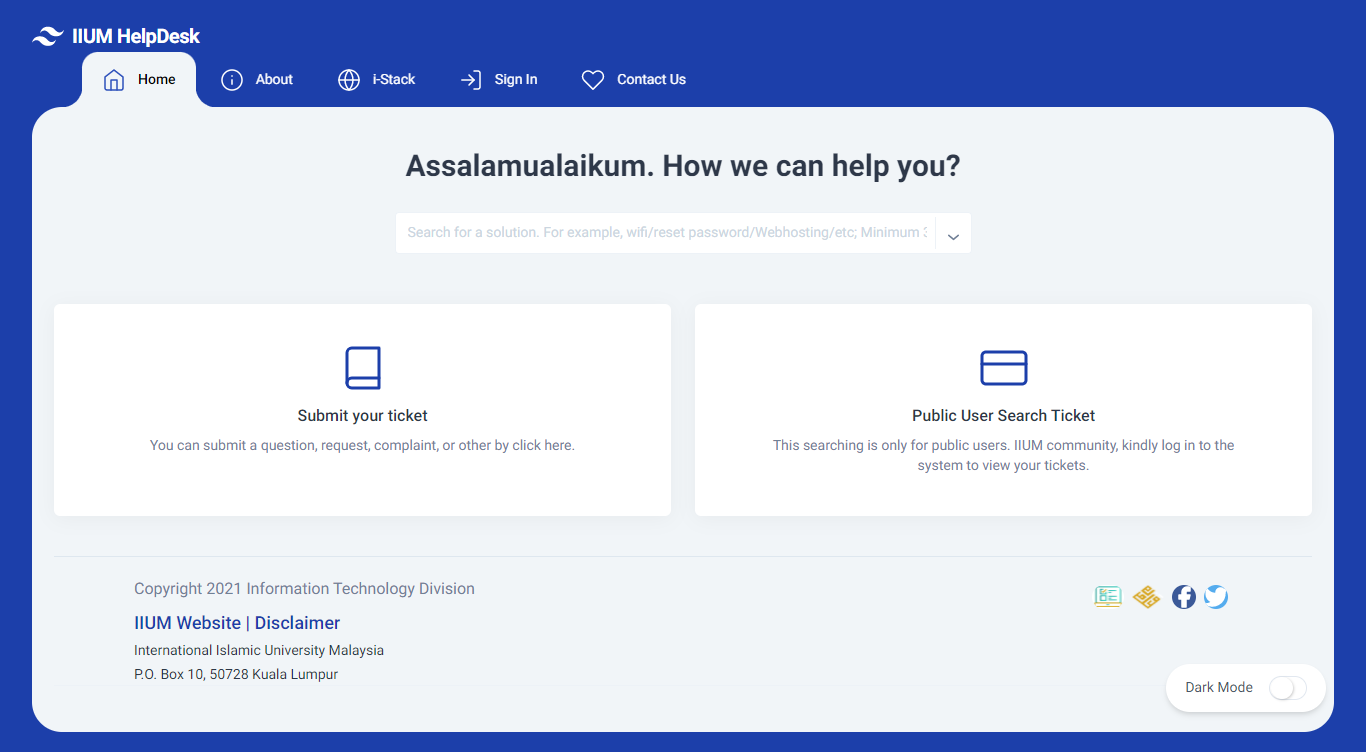
Task: Open the Public User Search Ticket card
Action: point(1003,410)
